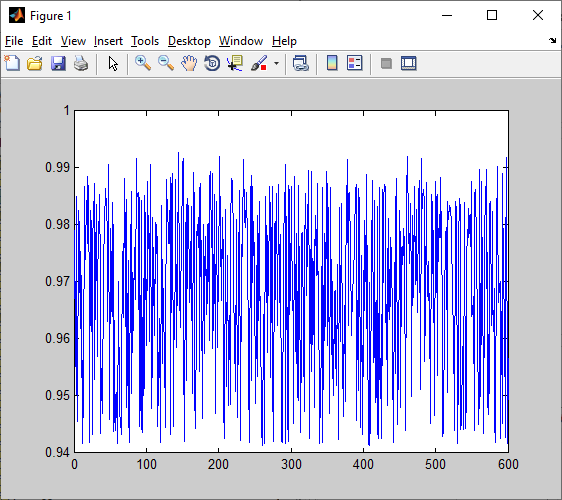Click the Link Plot icon
Screen dimensions: 562x500
[x=301, y=63]
